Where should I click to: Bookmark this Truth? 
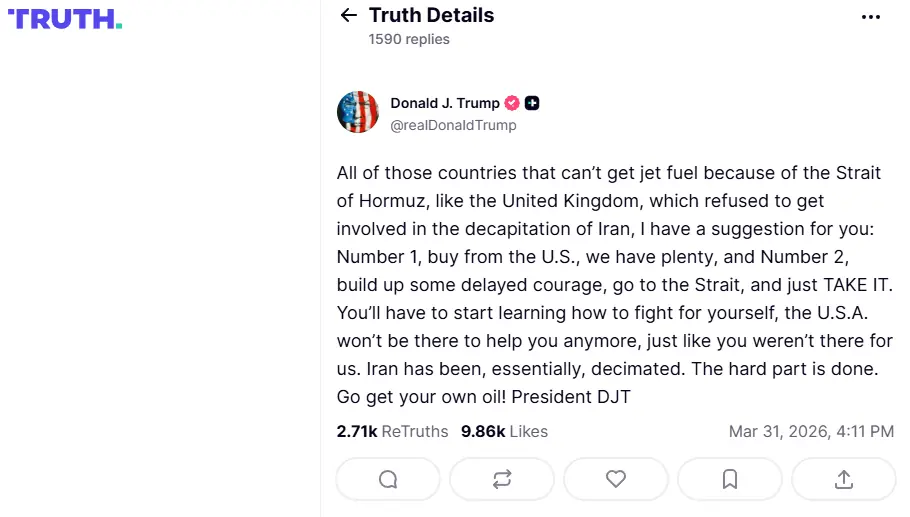(730, 479)
